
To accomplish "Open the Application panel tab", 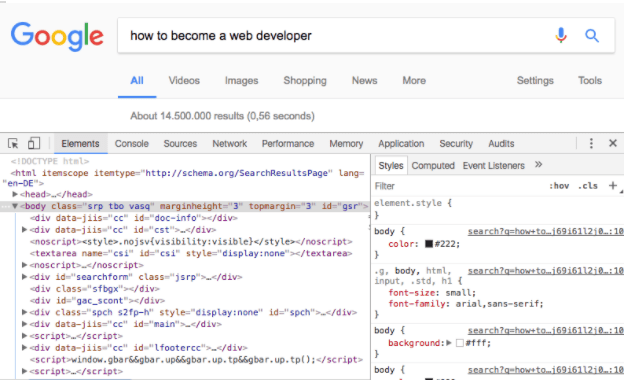I will pyautogui.click(x=401, y=144).
